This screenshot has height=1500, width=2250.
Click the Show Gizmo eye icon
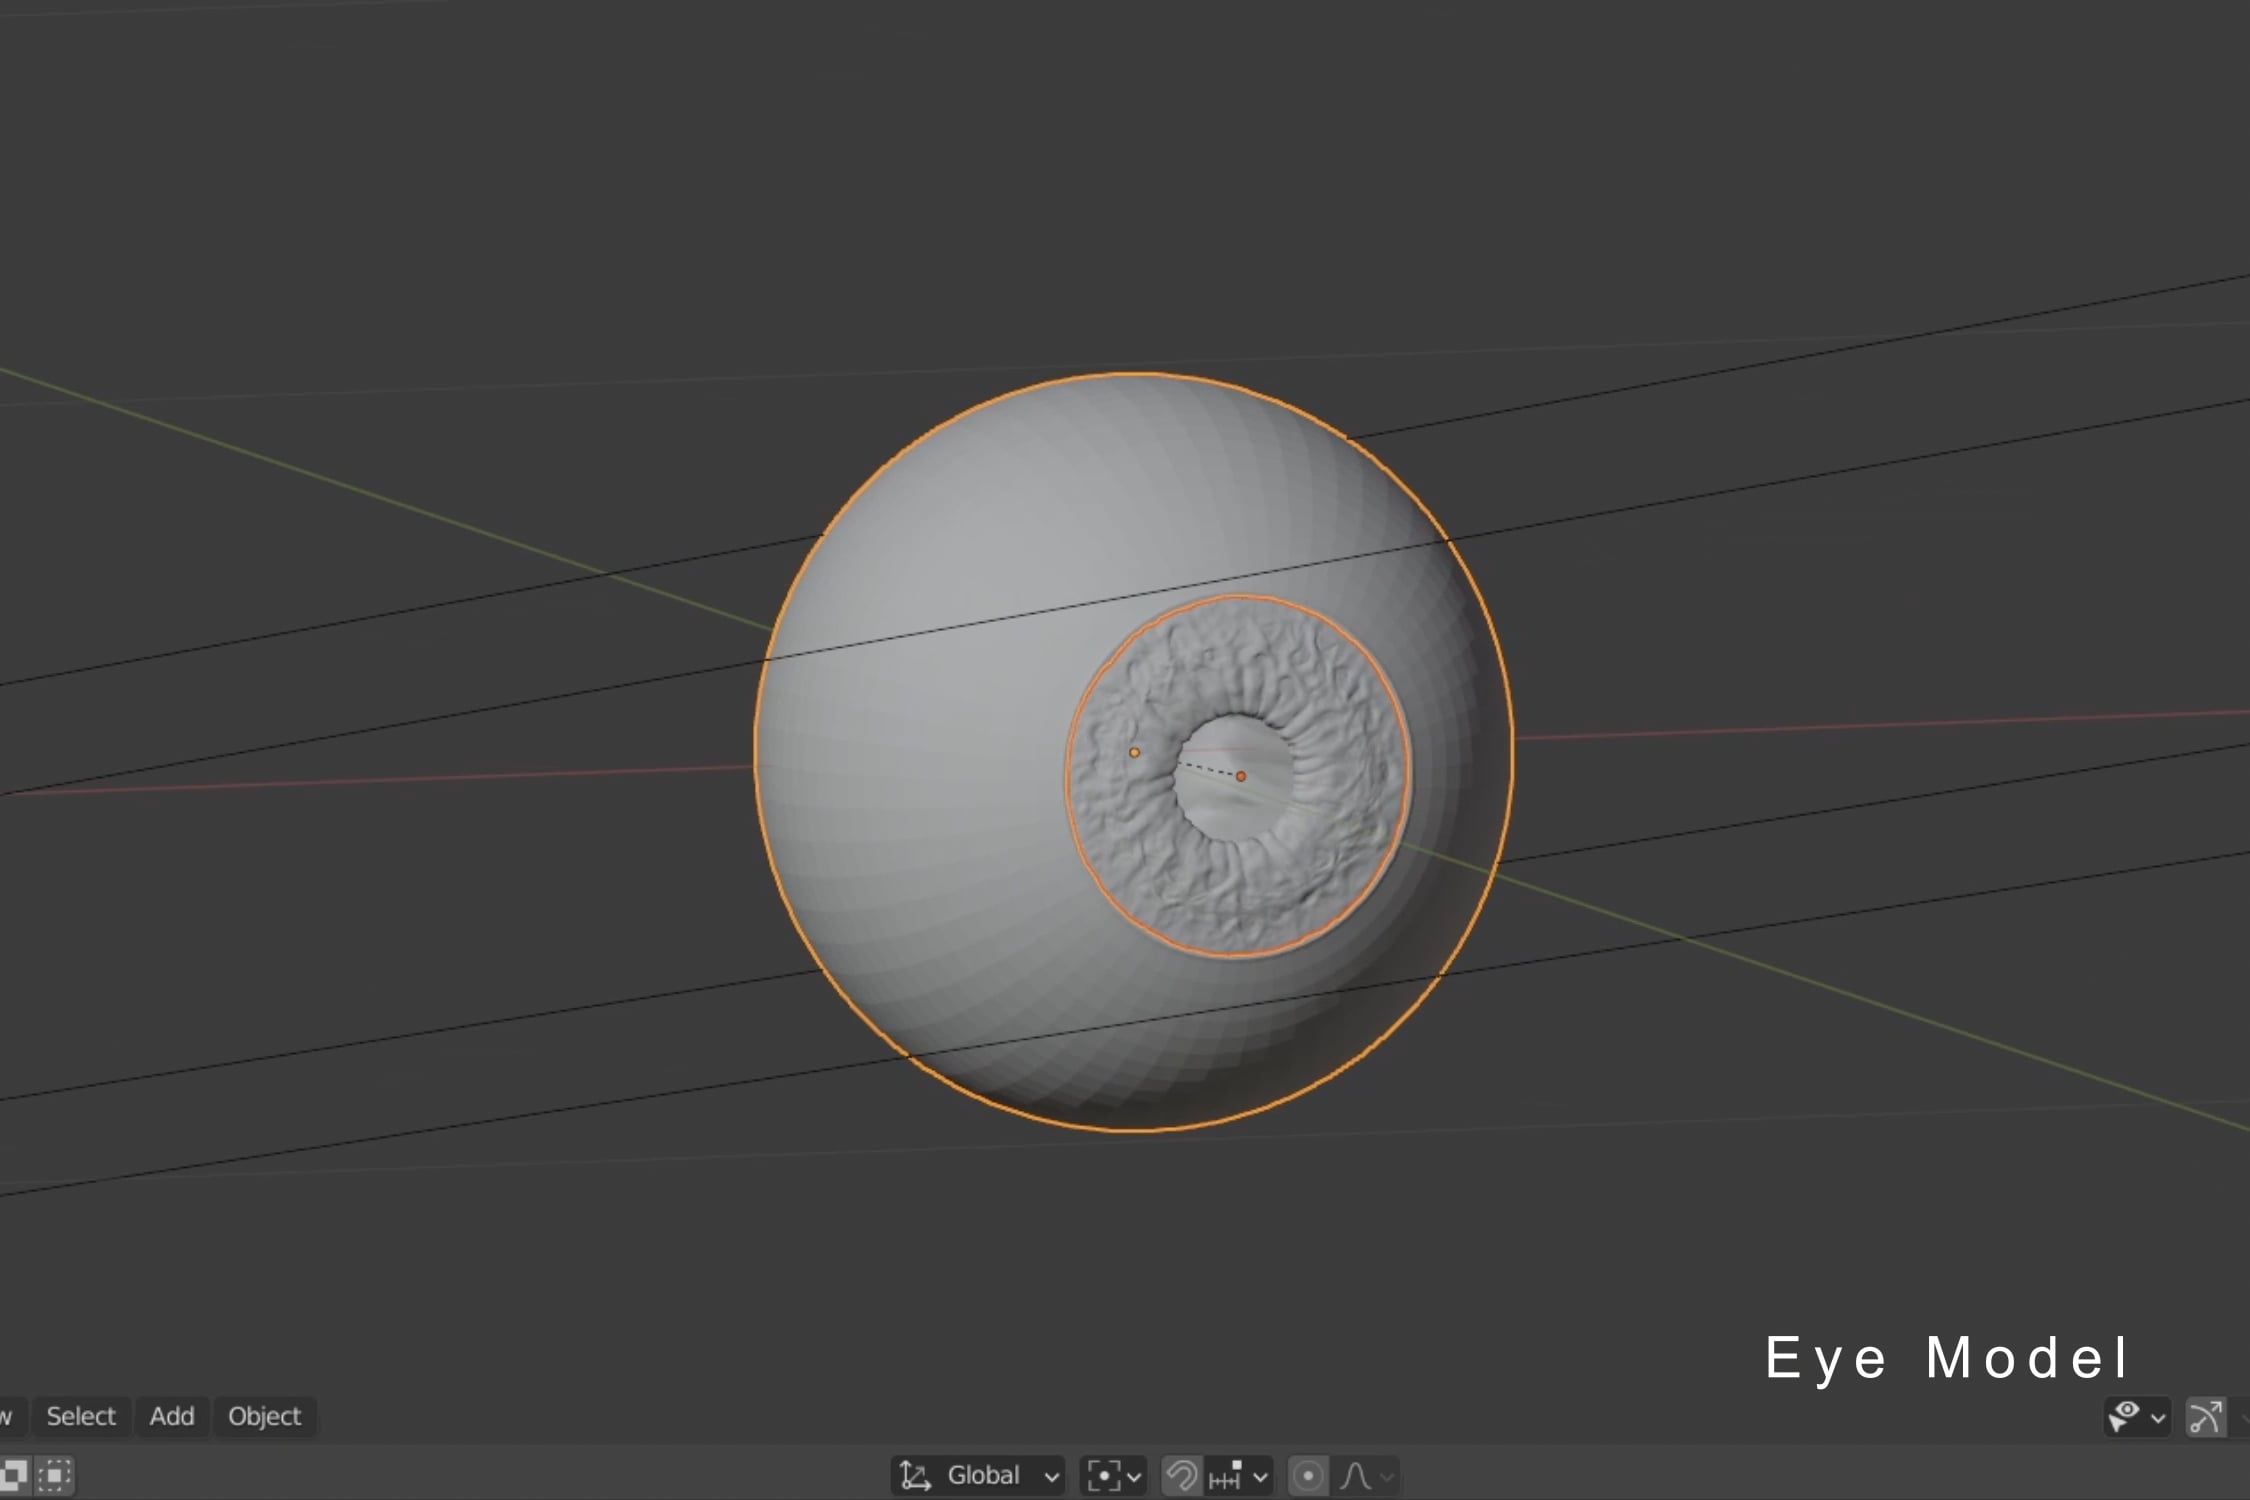tap(2123, 1417)
